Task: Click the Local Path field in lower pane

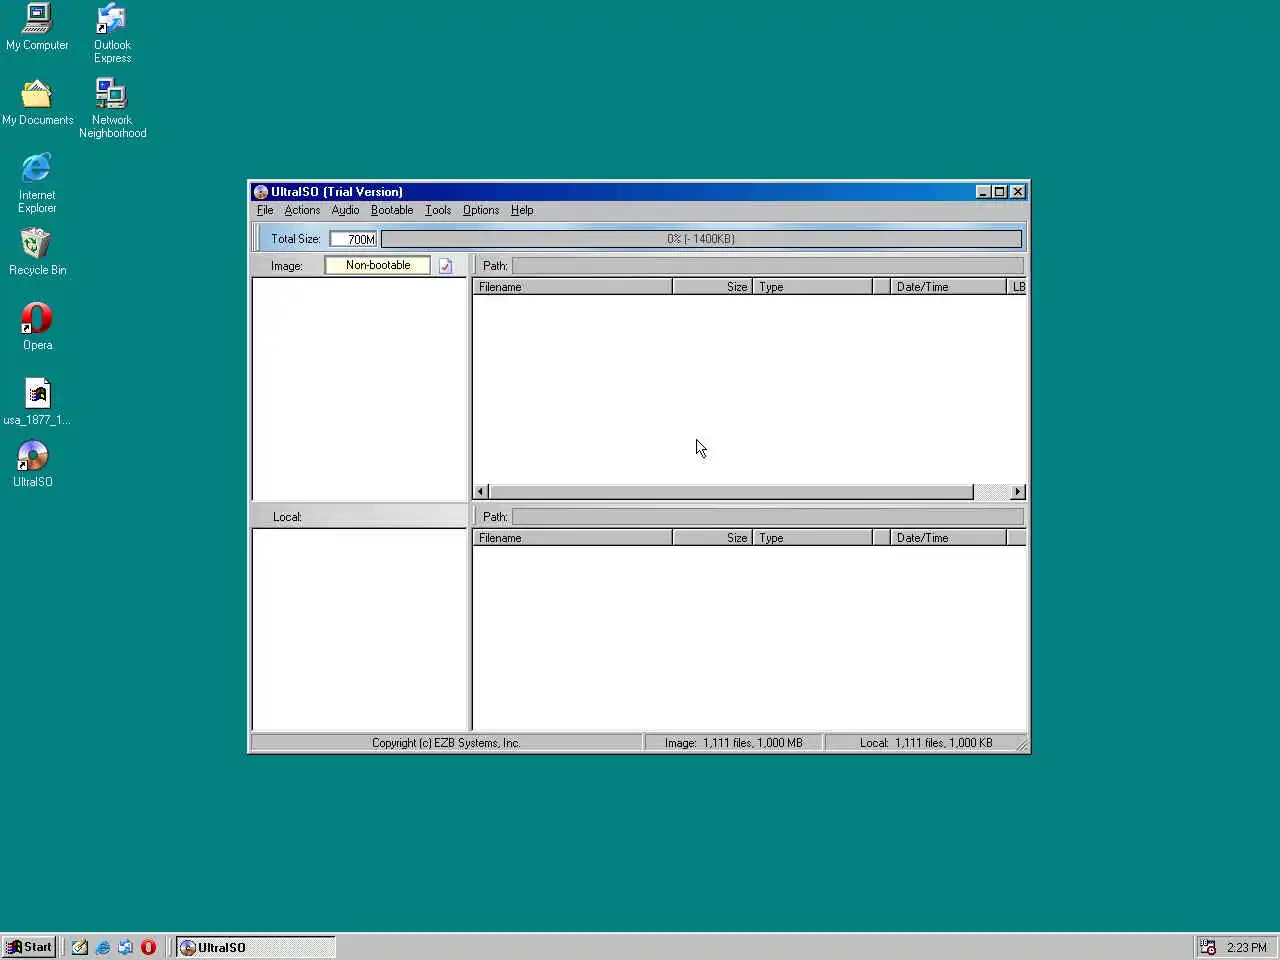Action: [x=767, y=517]
